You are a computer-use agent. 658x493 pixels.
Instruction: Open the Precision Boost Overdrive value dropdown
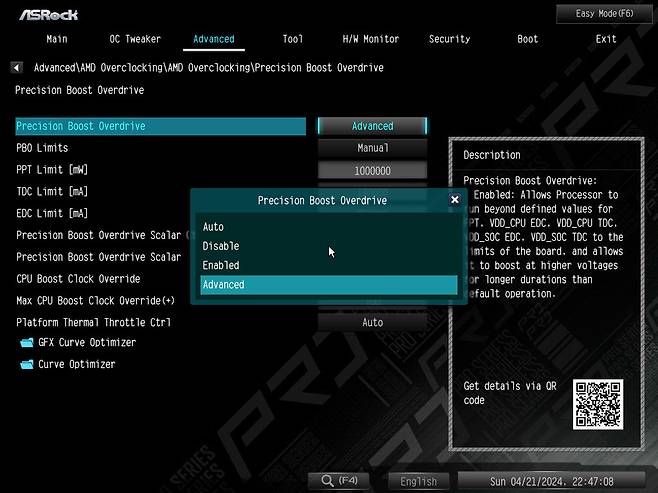(372, 127)
